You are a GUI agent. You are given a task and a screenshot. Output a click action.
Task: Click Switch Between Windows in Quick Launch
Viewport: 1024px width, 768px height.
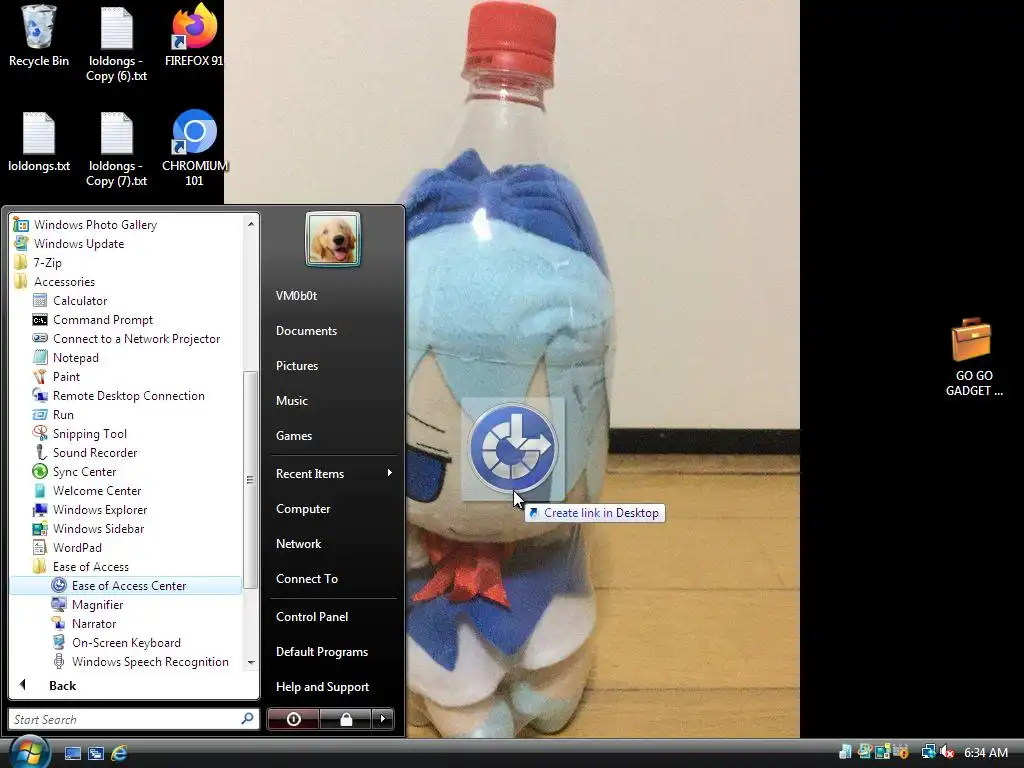tap(95, 753)
